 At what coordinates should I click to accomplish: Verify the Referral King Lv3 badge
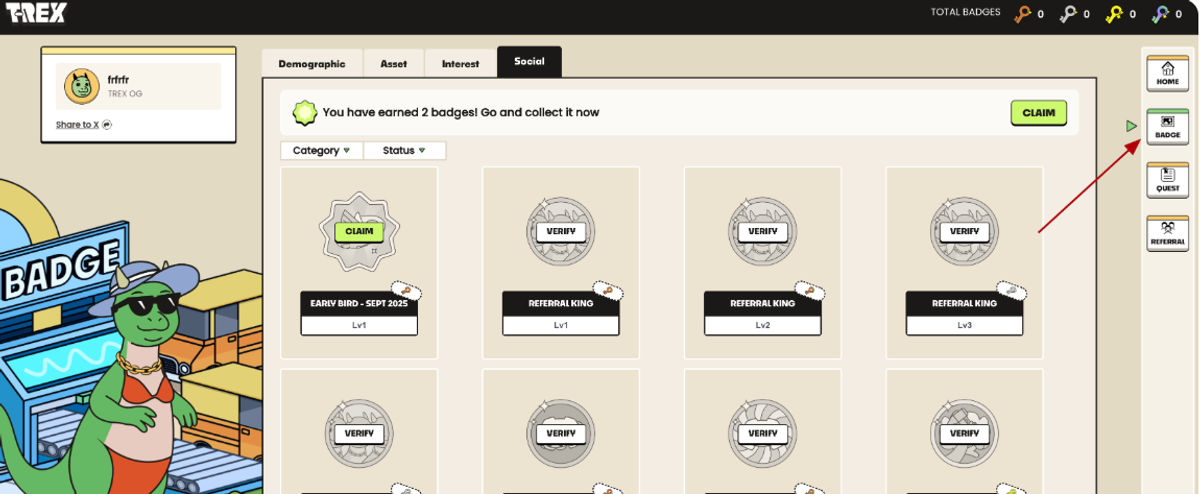964,231
